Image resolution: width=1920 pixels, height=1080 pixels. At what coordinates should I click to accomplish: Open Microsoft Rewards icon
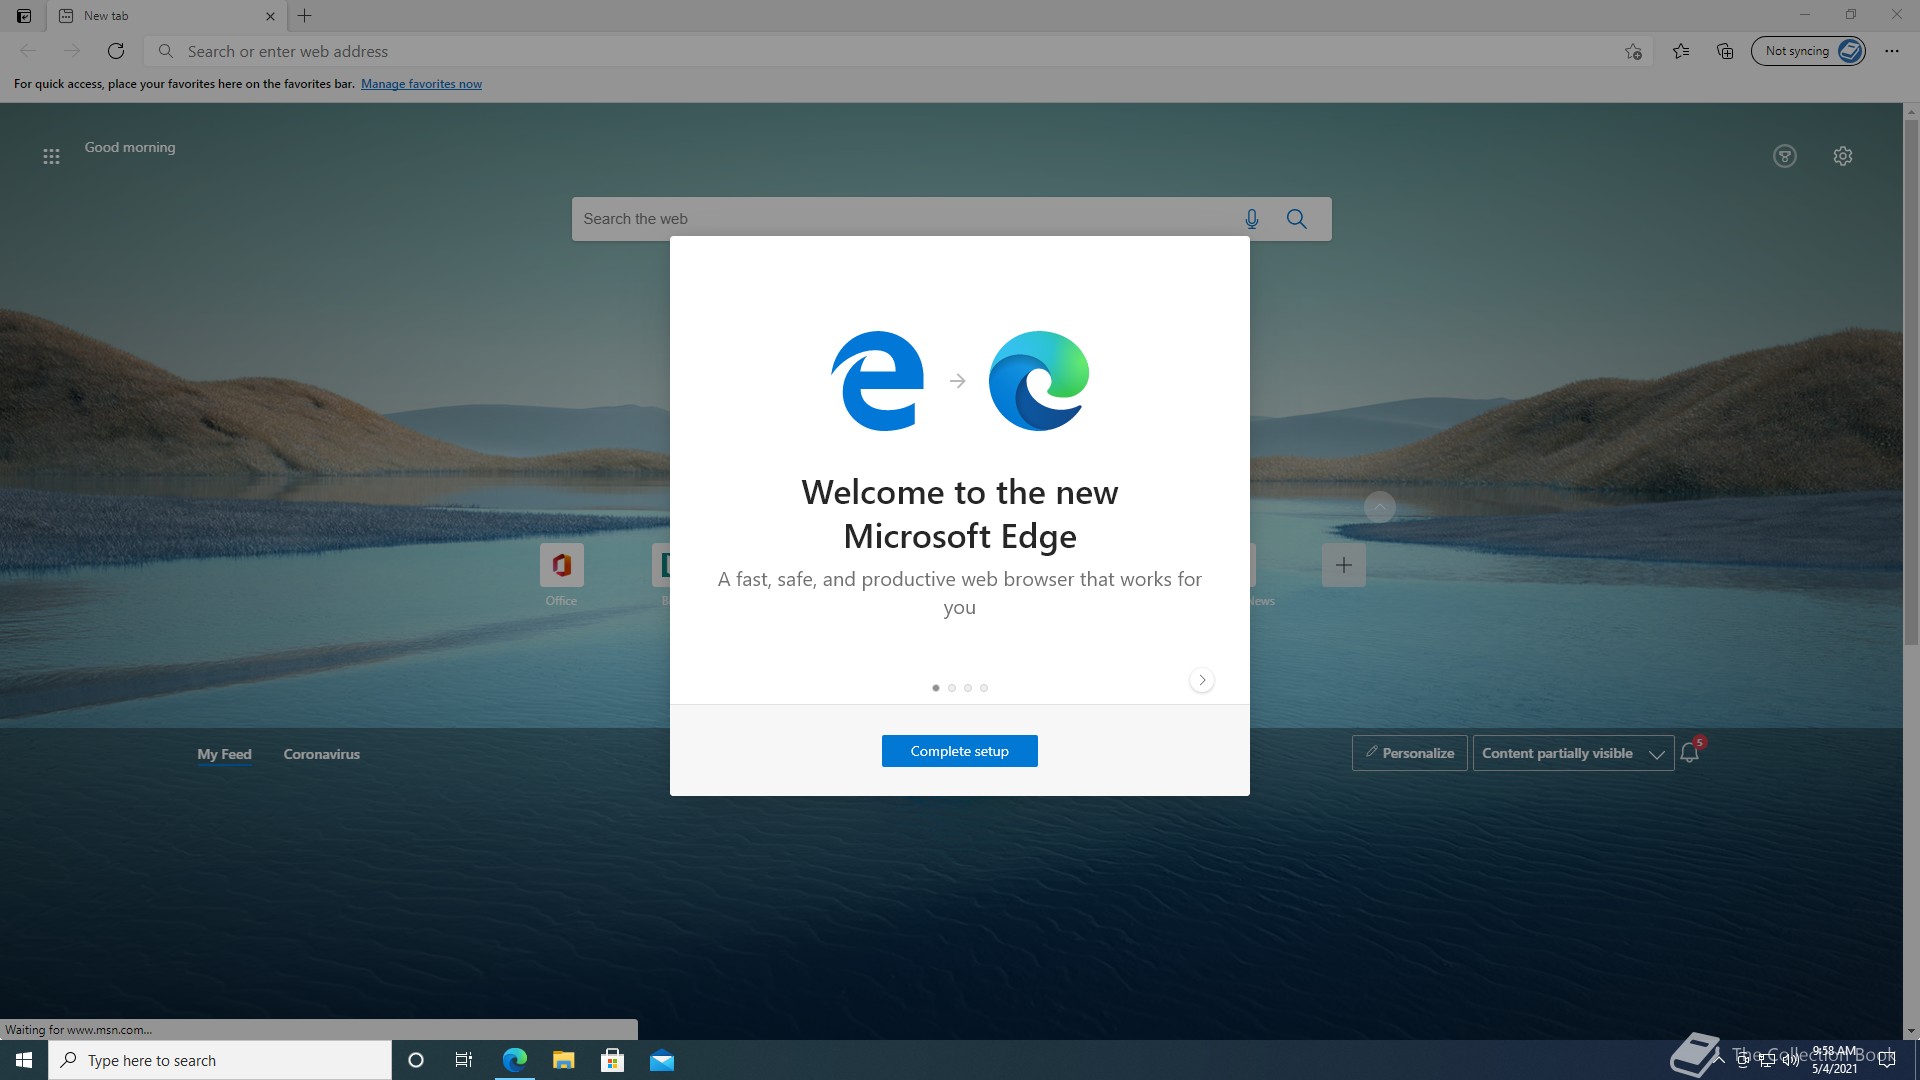coord(1785,156)
